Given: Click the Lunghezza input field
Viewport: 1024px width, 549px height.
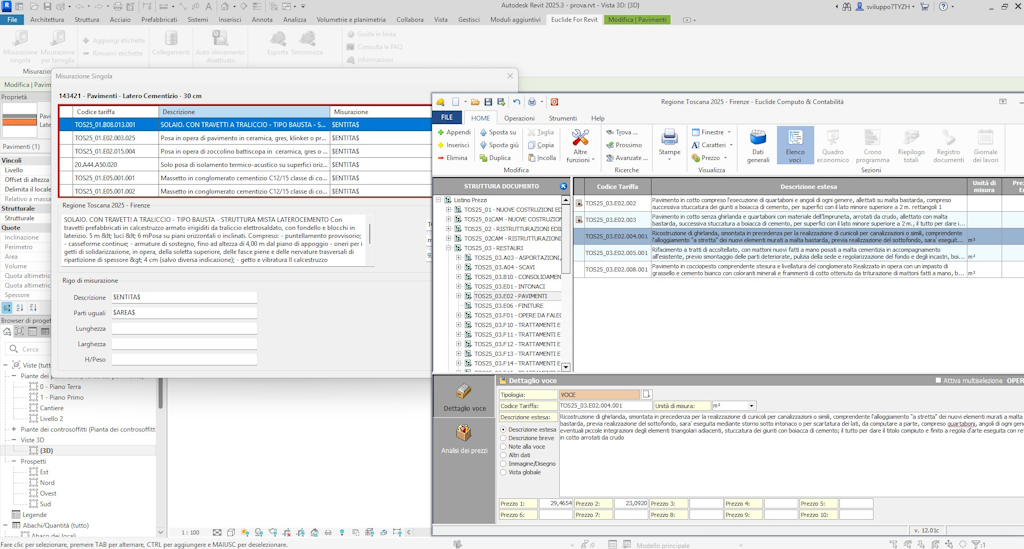Looking at the screenshot, I should click(x=183, y=328).
